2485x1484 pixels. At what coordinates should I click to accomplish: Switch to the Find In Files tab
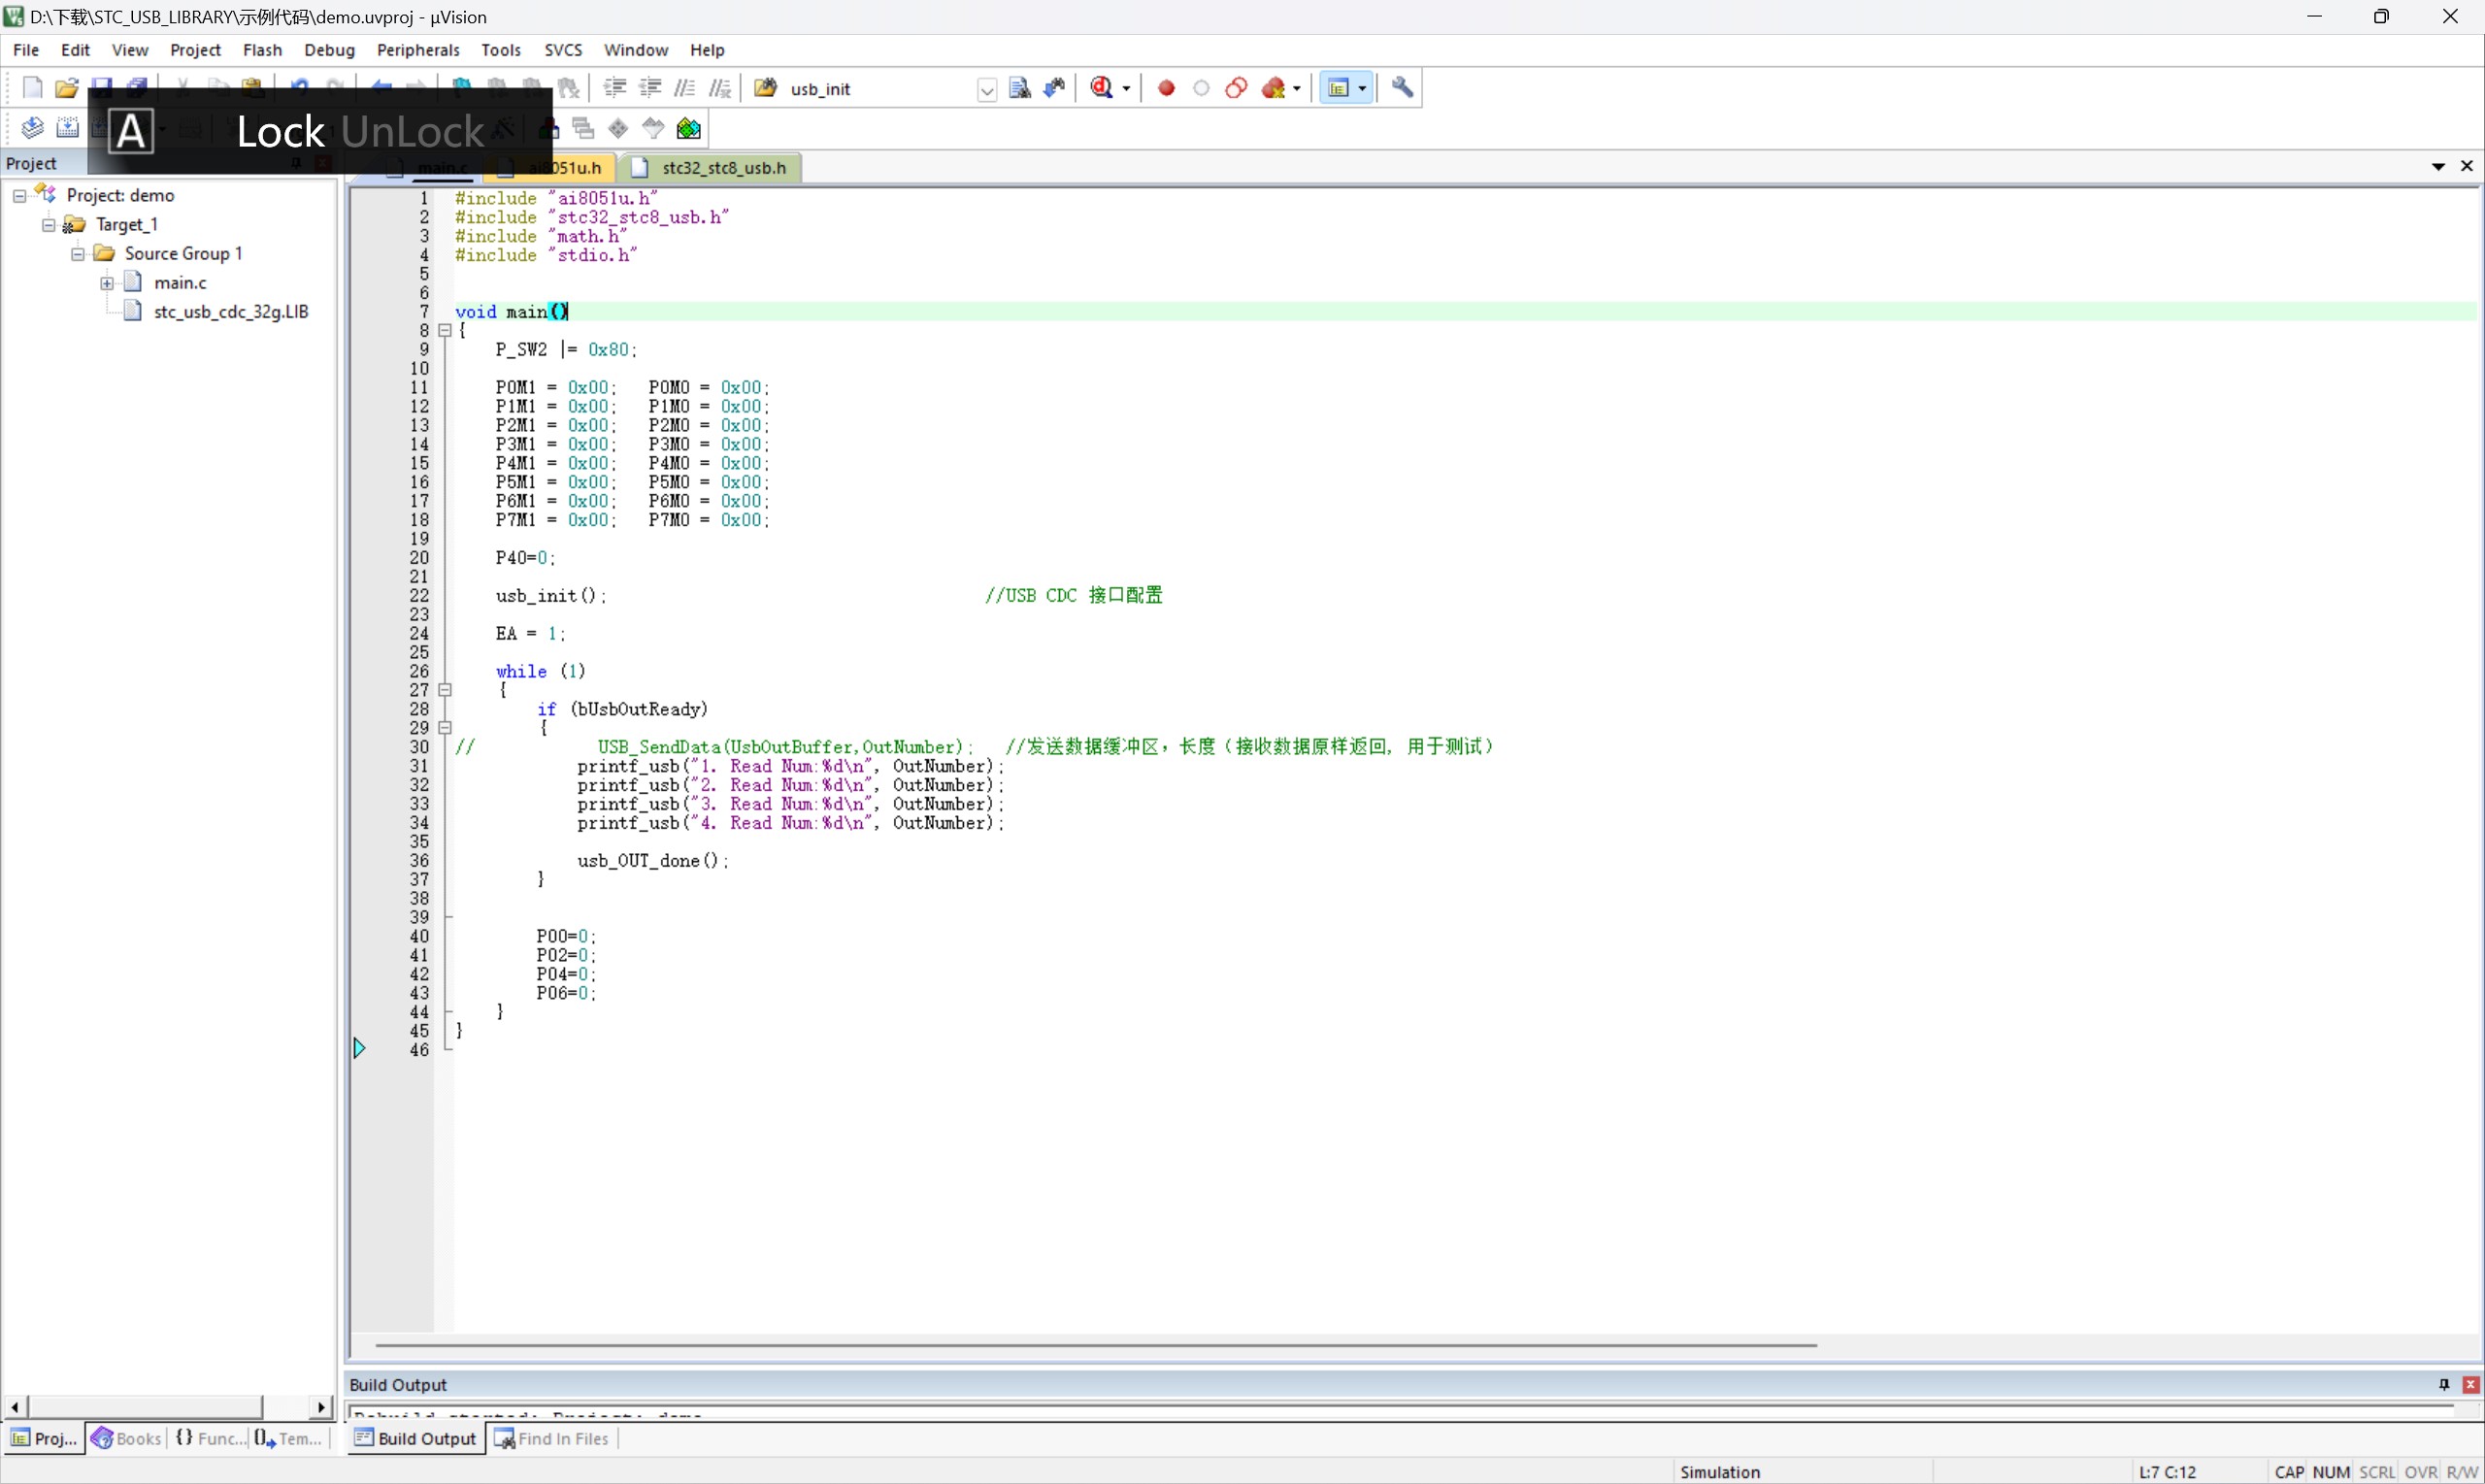[552, 1439]
